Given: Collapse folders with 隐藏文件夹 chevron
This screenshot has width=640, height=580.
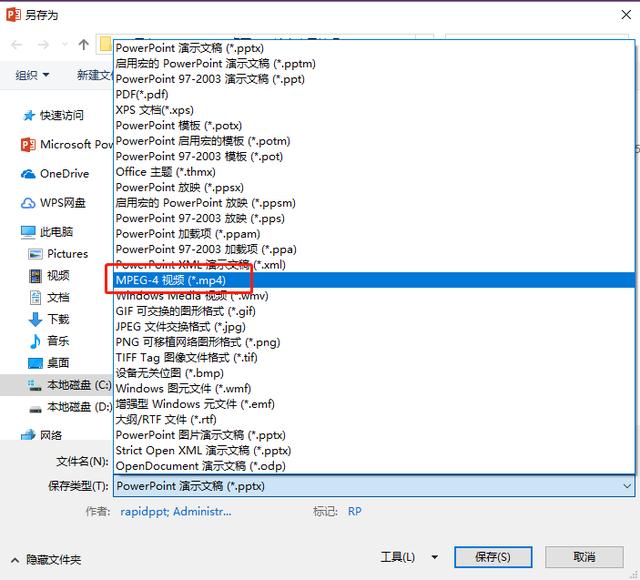Looking at the screenshot, I should coord(15,560).
